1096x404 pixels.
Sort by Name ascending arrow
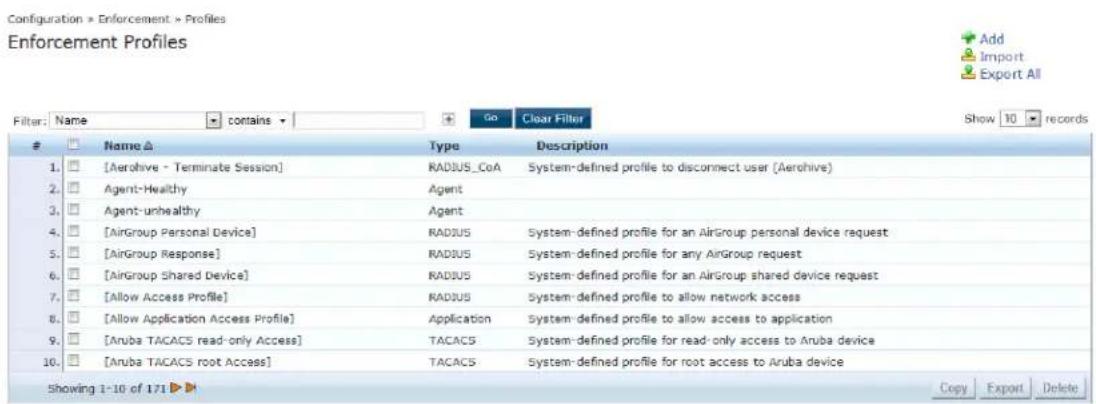pos(148,147)
